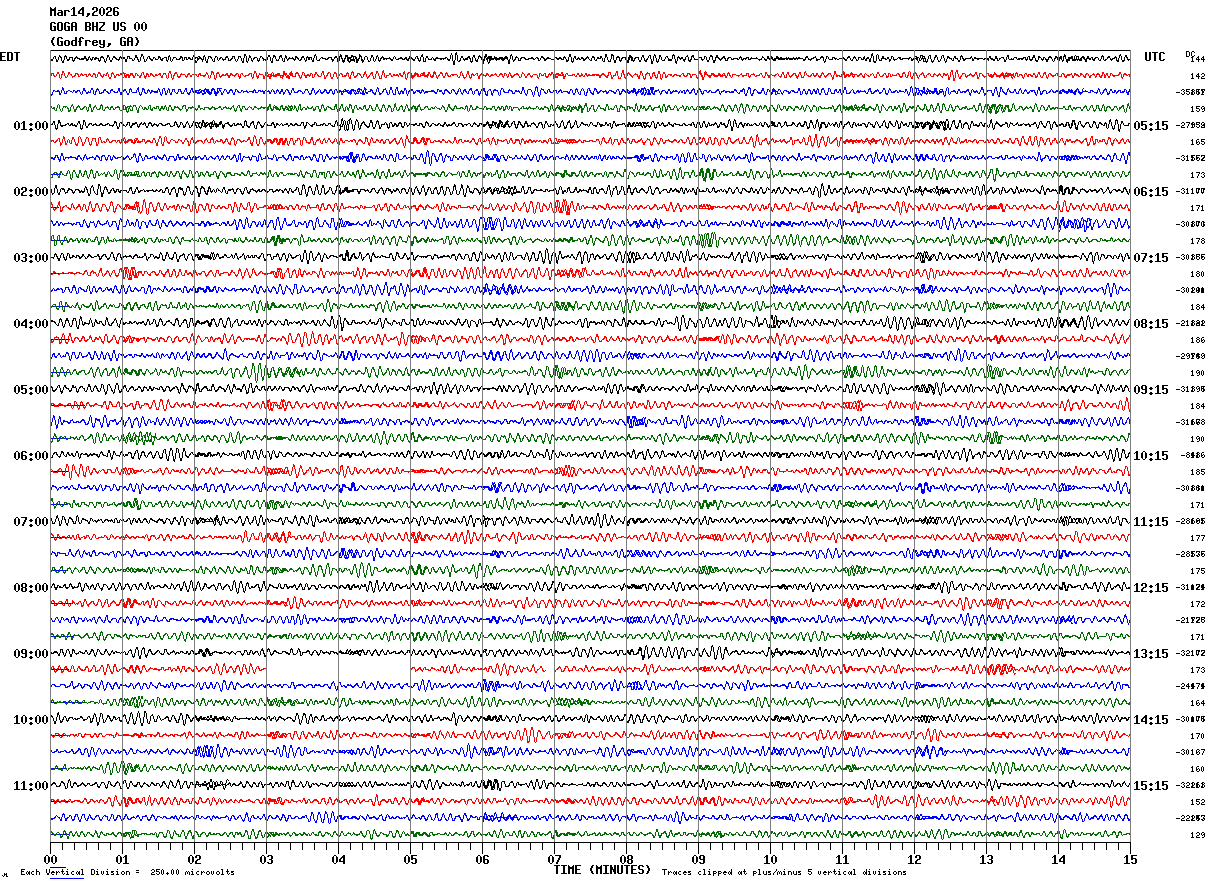Click the DC offset value 180

[x=1197, y=275]
